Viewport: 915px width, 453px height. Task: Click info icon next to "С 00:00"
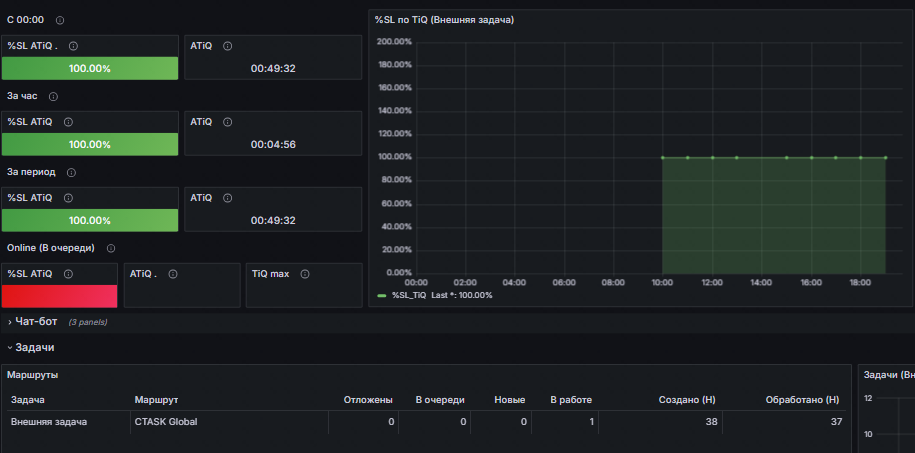[60, 20]
